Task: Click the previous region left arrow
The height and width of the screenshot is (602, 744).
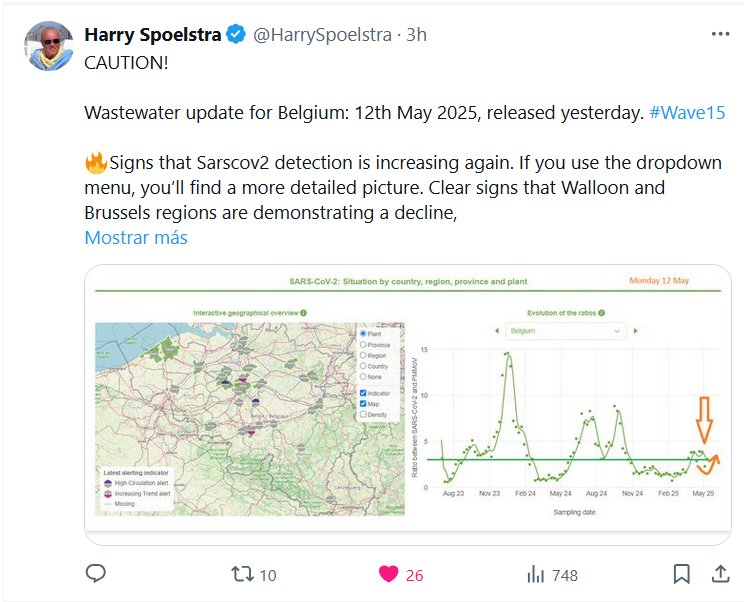Action: (497, 331)
